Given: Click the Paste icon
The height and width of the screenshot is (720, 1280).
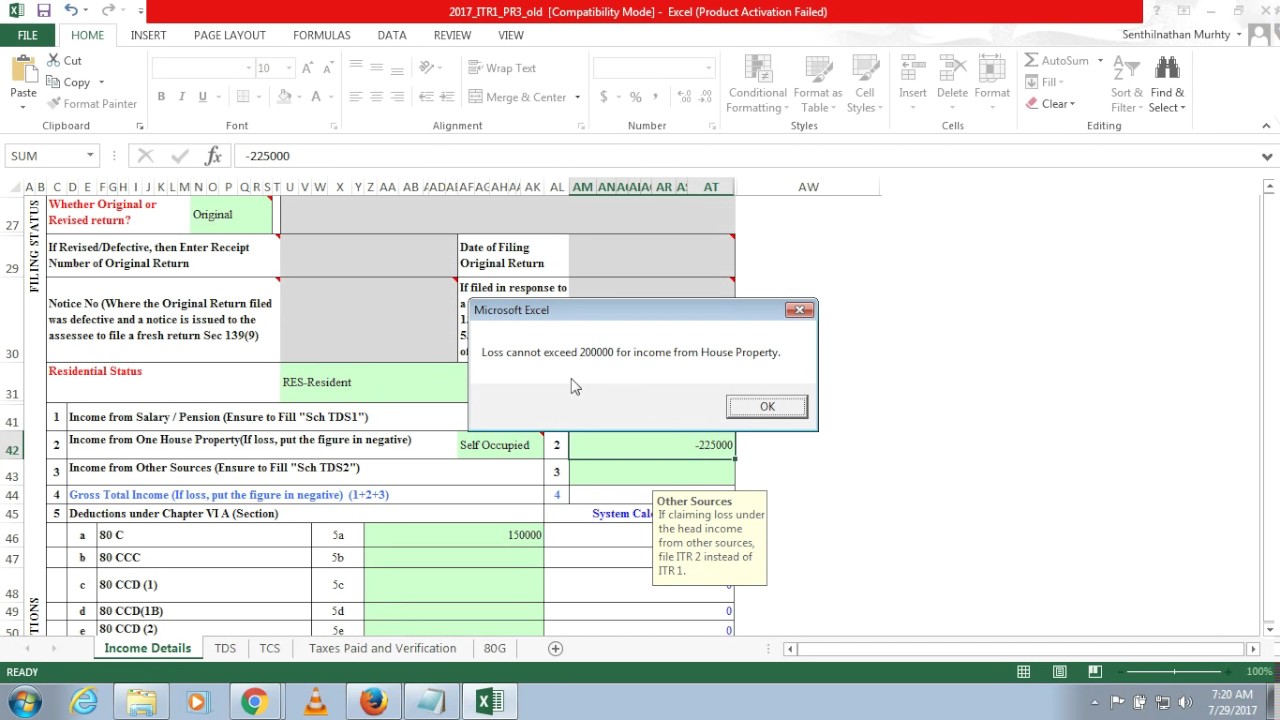Looking at the screenshot, I should [x=23, y=70].
